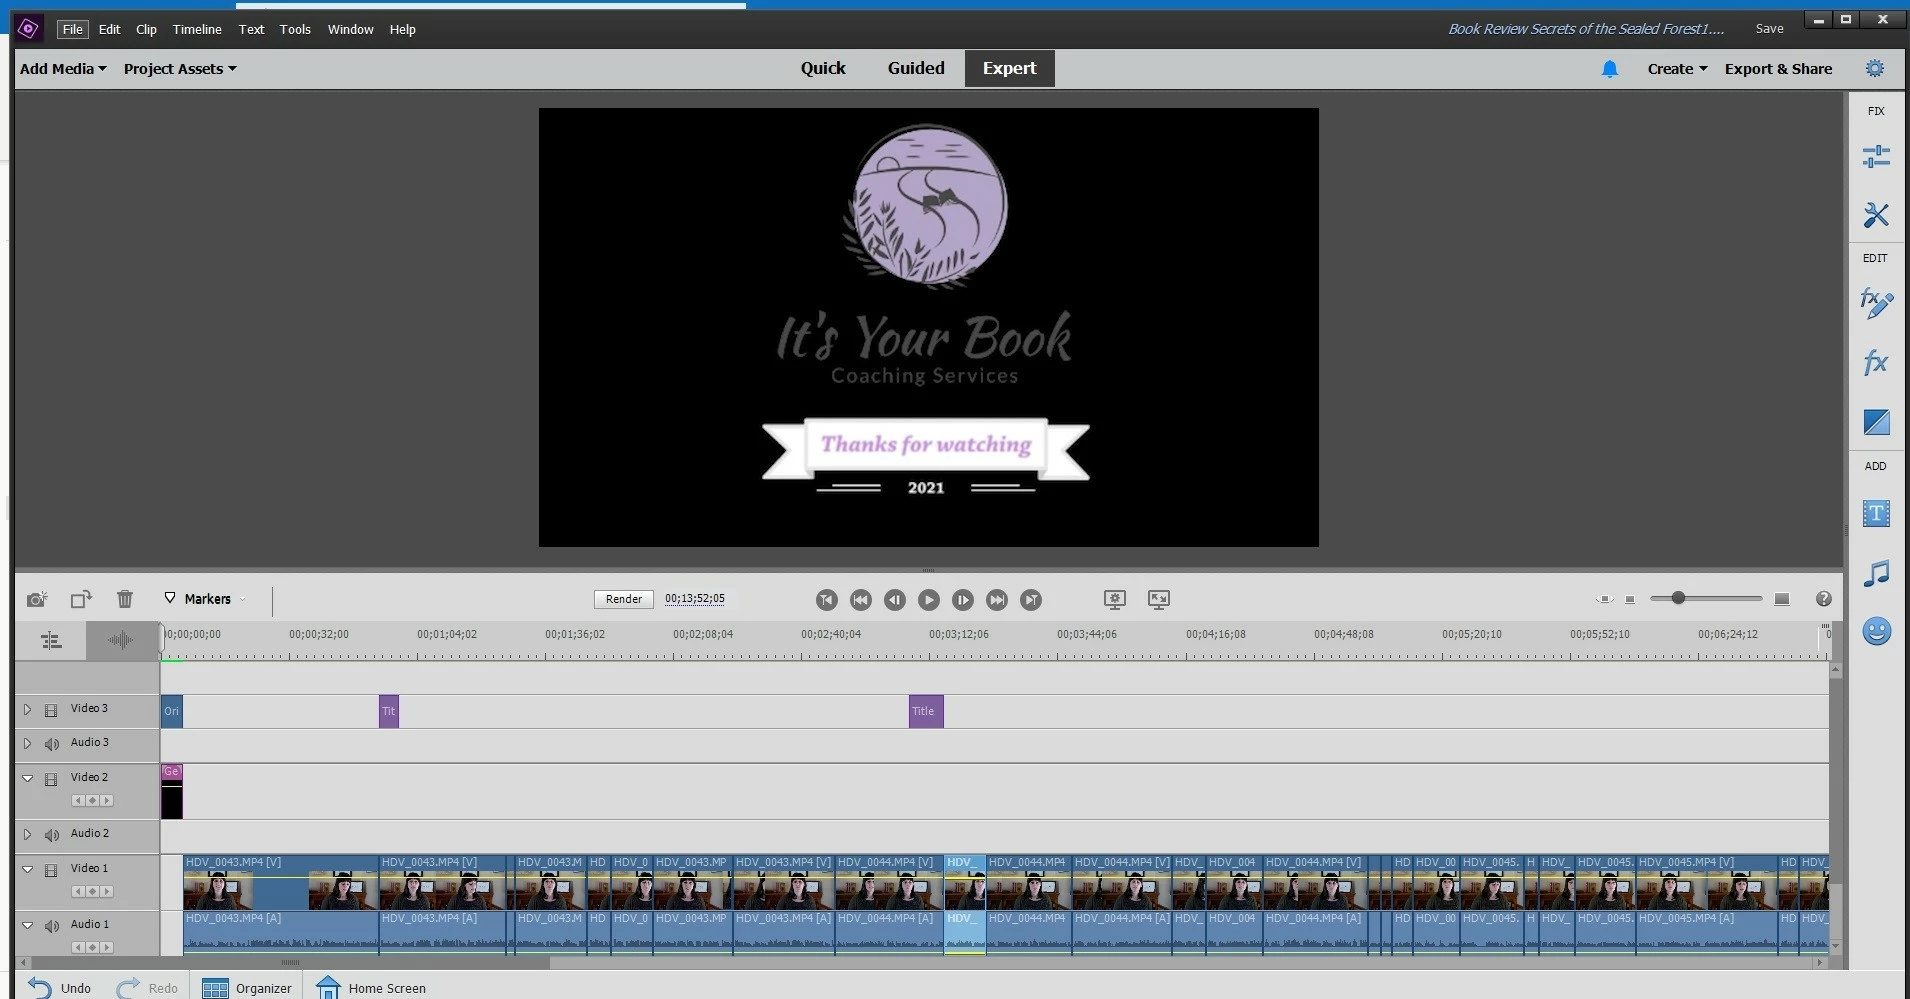This screenshot has height=999, width=1910.
Task: Click the fast forward button
Action: 997,600
